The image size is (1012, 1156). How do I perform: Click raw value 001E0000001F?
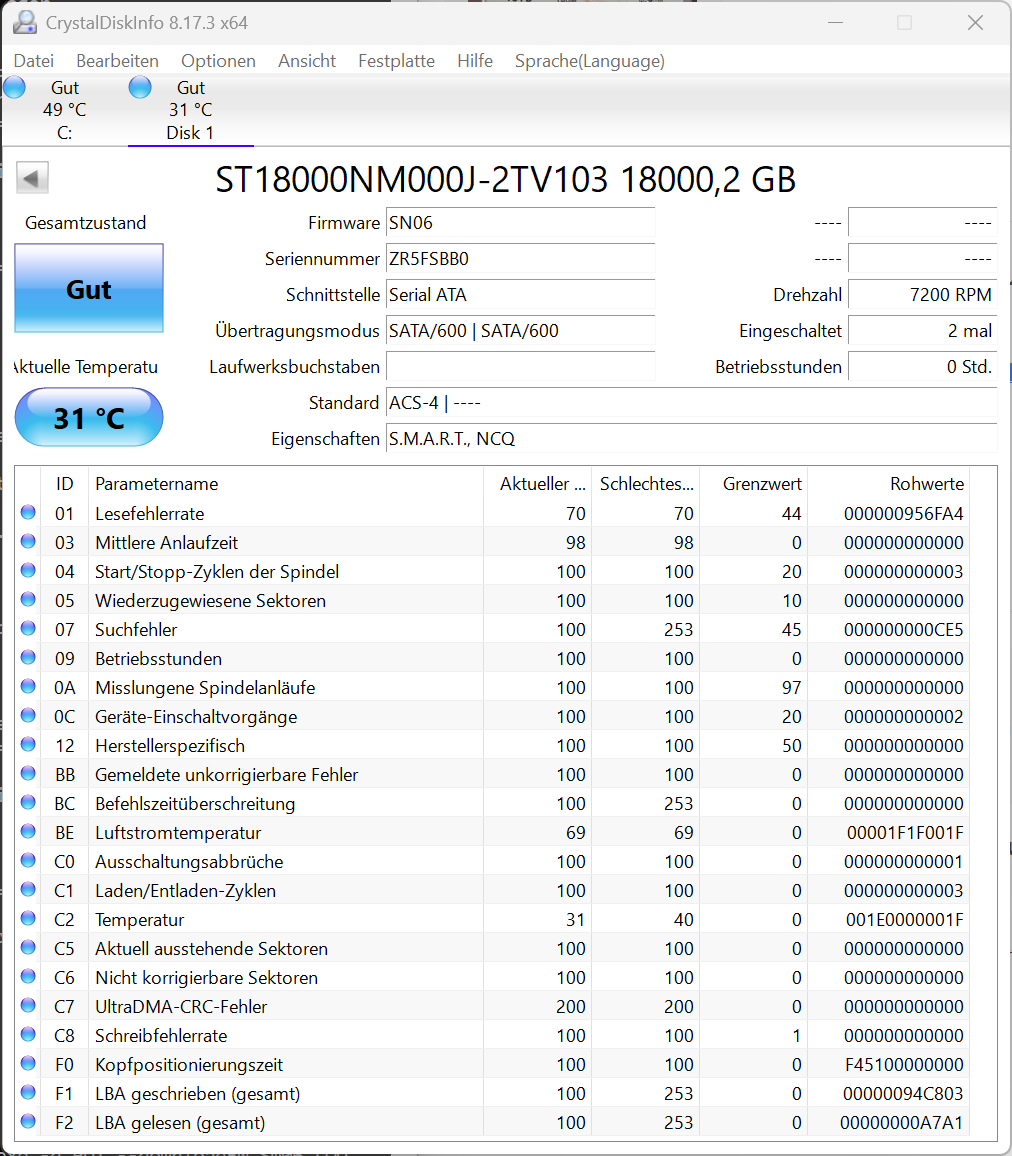click(904, 920)
